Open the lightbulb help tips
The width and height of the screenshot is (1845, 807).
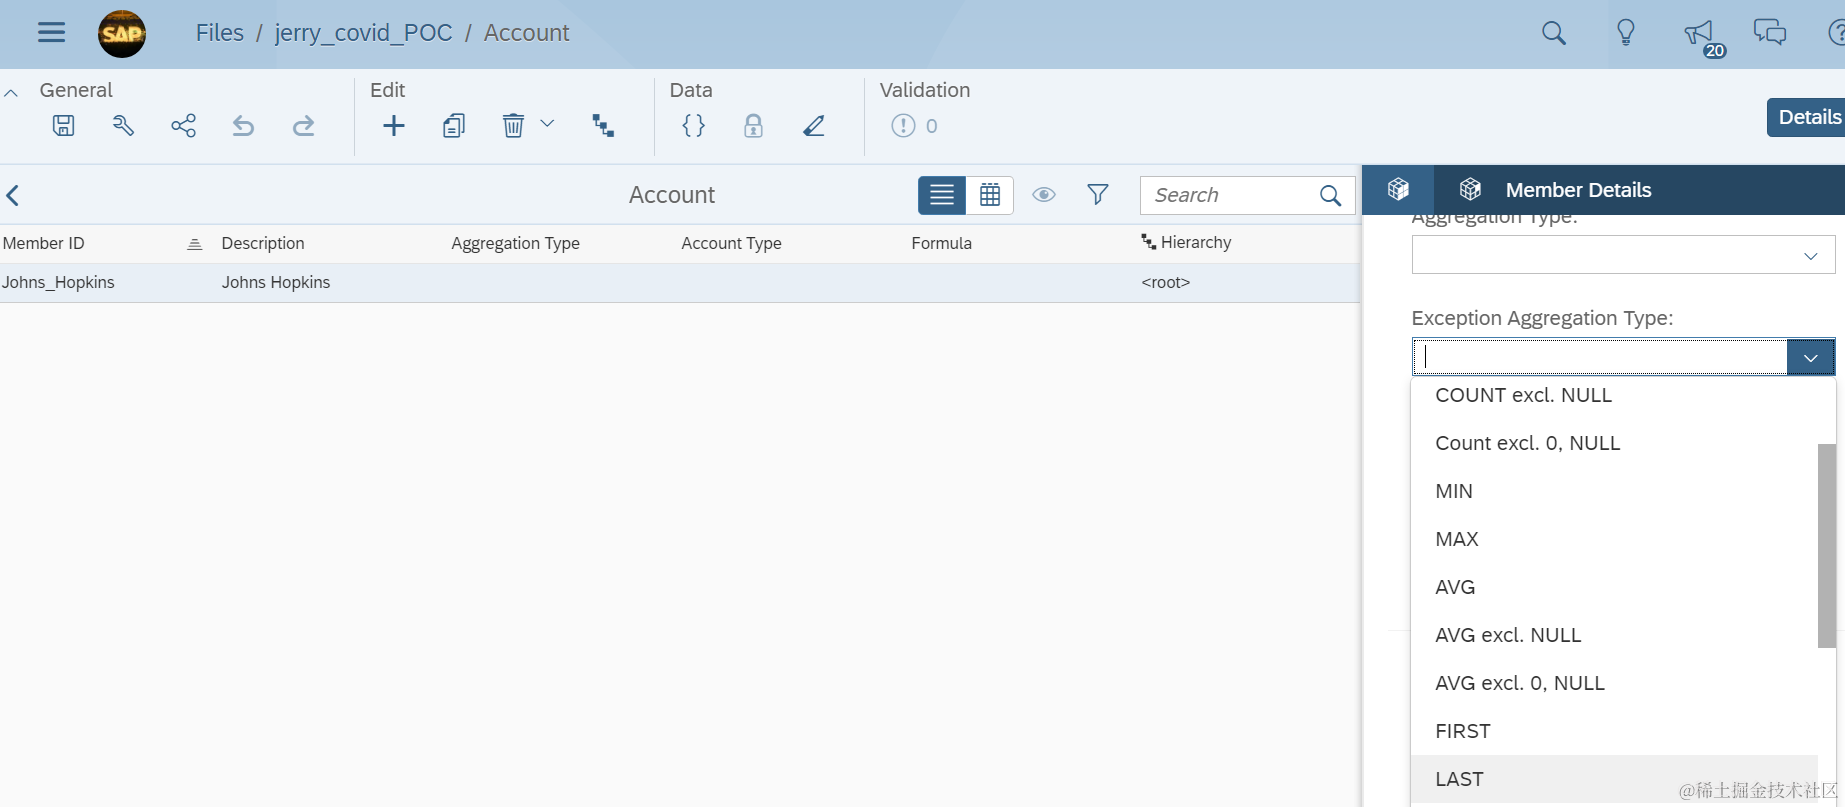coord(1626,33)
